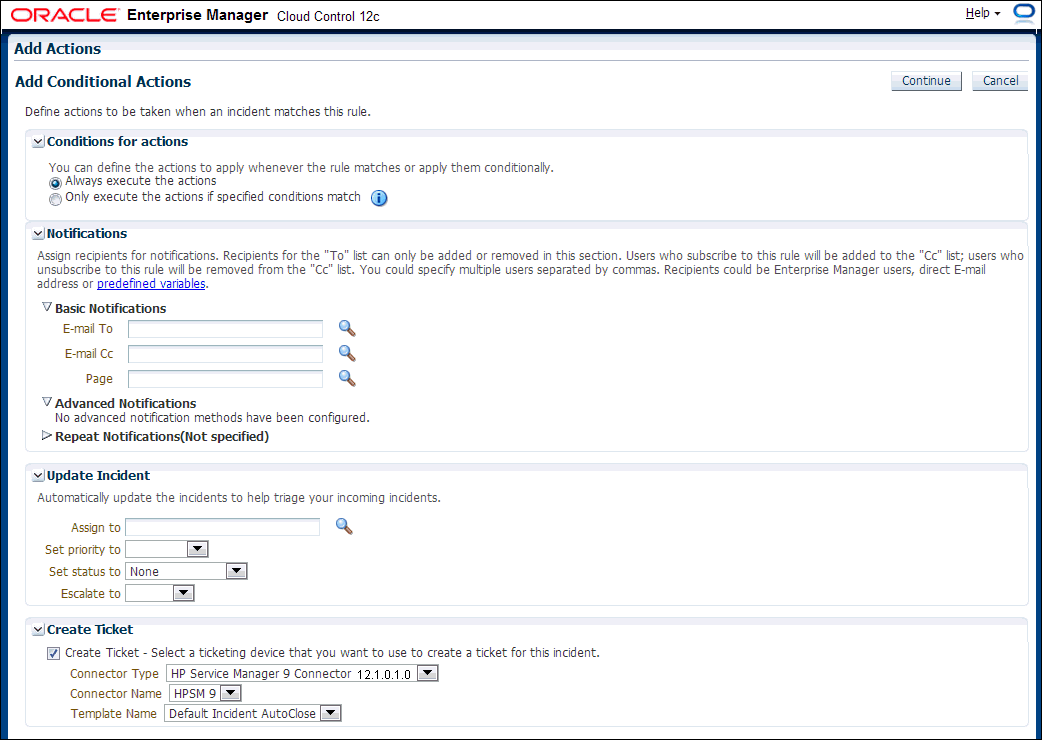Open the E-mail To recipient search icon
Image resolution: width=1042 pixels, height=740 pixels.
click(x=346, y=328)
